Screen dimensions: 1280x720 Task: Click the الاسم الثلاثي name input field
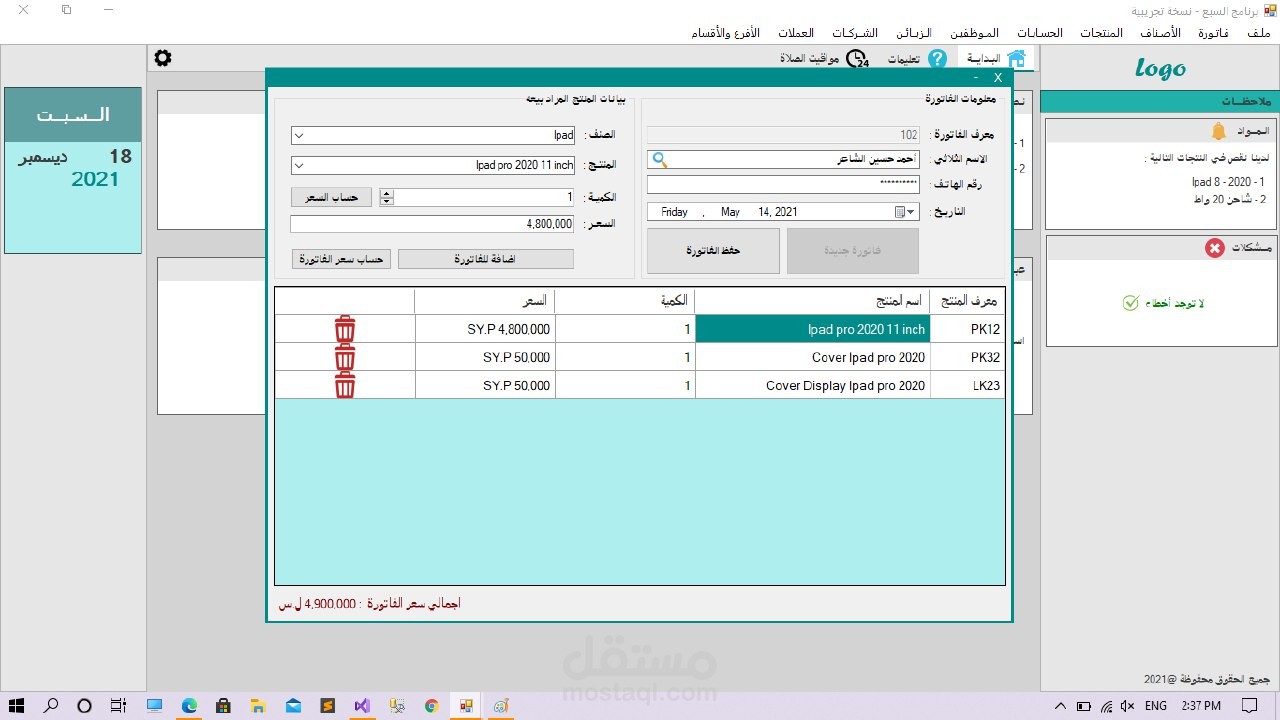783,159
